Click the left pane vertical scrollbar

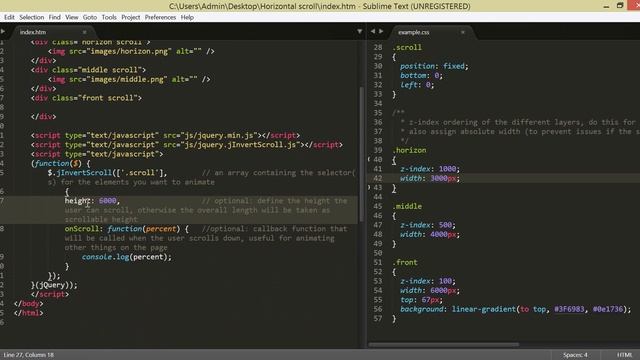point(361,155)
